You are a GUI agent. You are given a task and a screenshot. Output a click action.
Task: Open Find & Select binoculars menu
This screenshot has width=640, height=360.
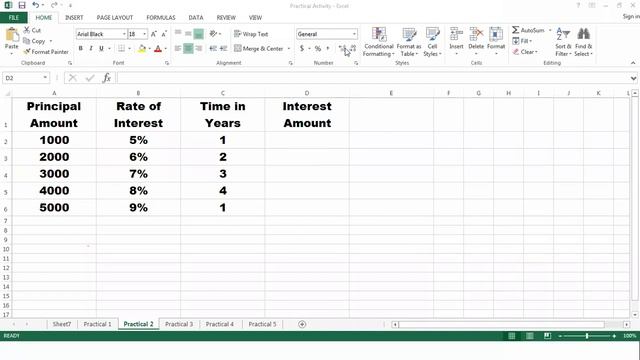click(584, 42)
